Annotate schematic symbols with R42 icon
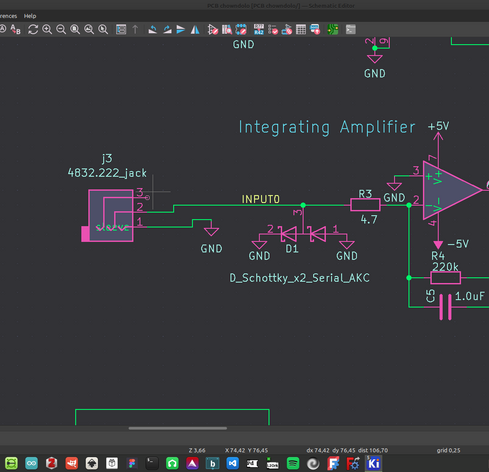The height and width of the screenshot is (472, 489). [259, 29]
